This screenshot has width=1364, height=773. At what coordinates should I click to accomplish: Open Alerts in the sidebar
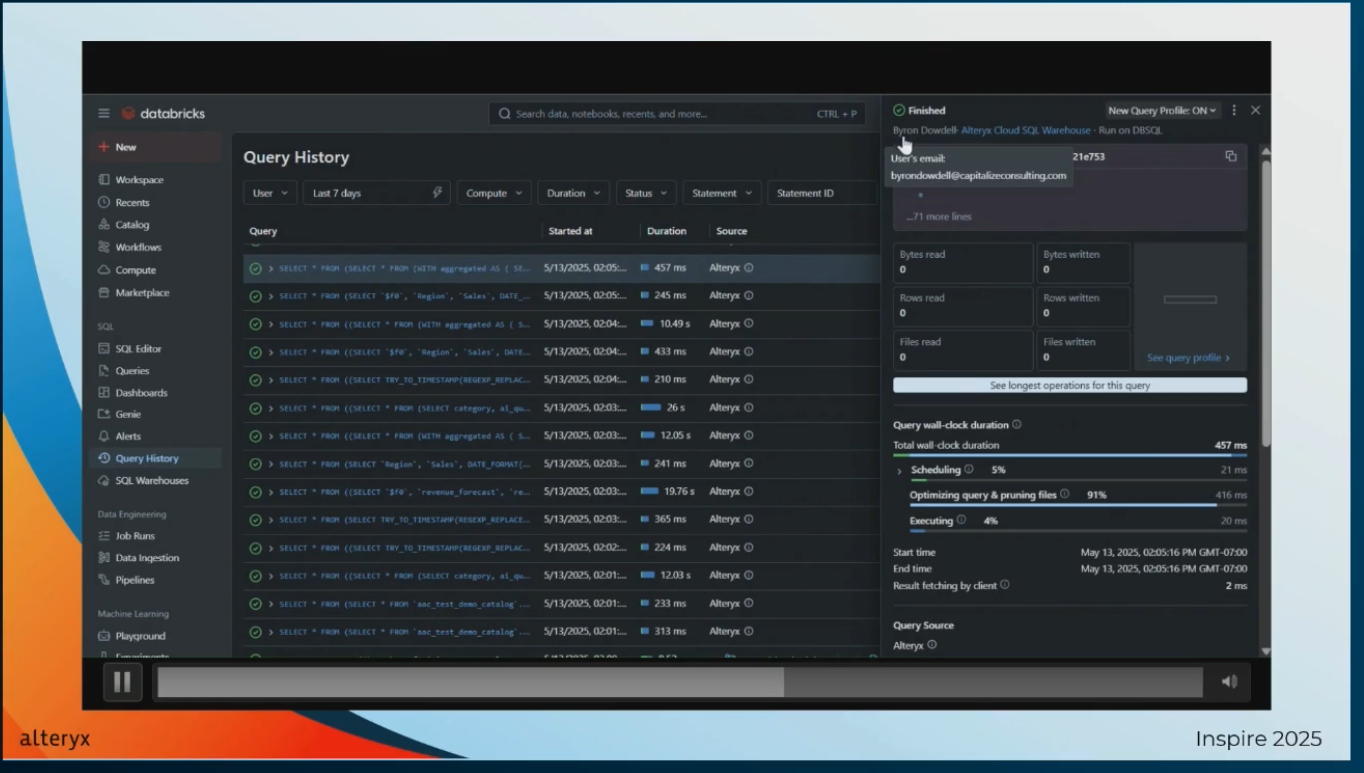coord(128,436)
